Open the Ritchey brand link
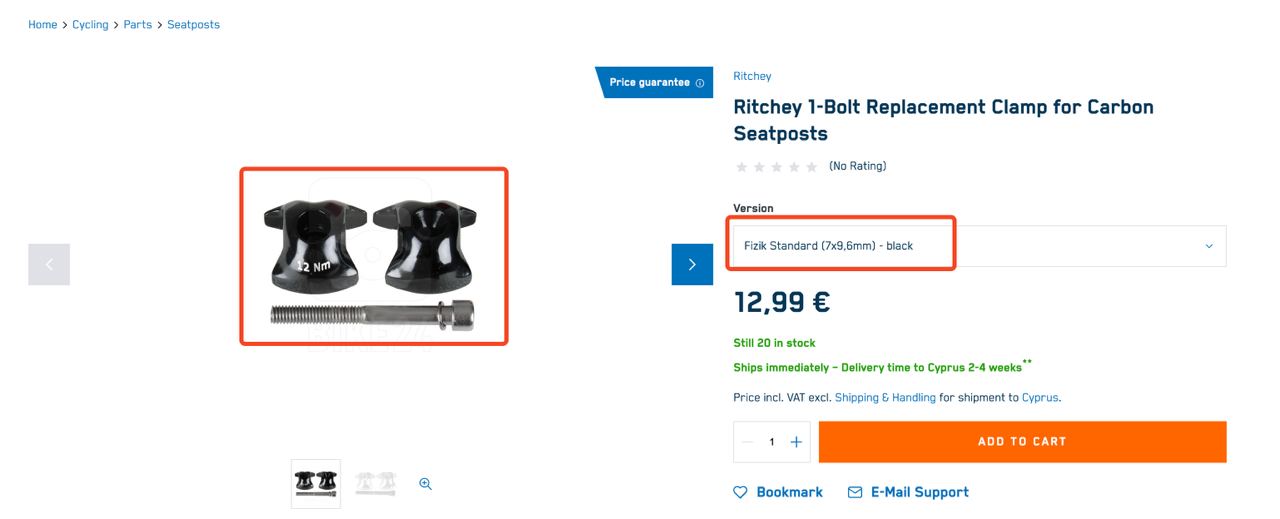1280x519 pixels. 752,76
